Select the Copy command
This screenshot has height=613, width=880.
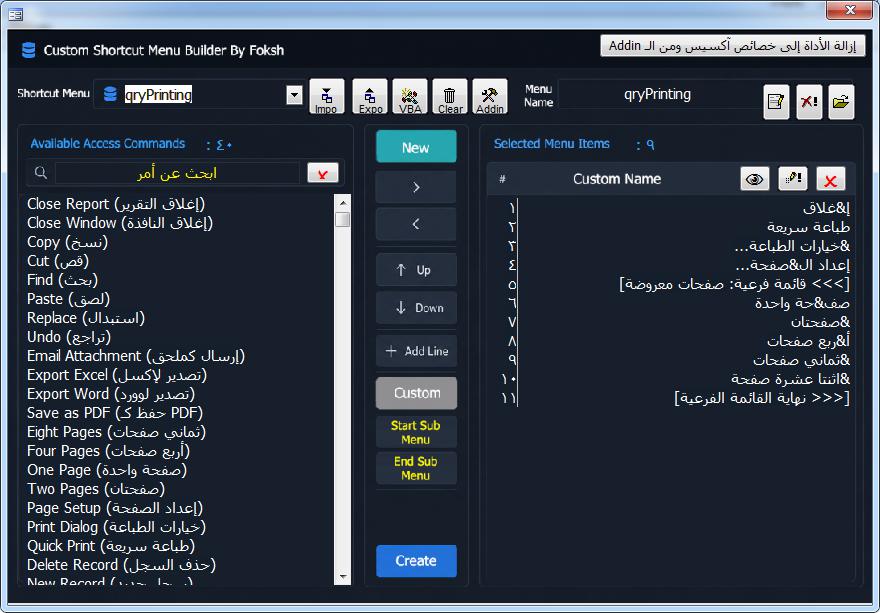click(177, 242)
